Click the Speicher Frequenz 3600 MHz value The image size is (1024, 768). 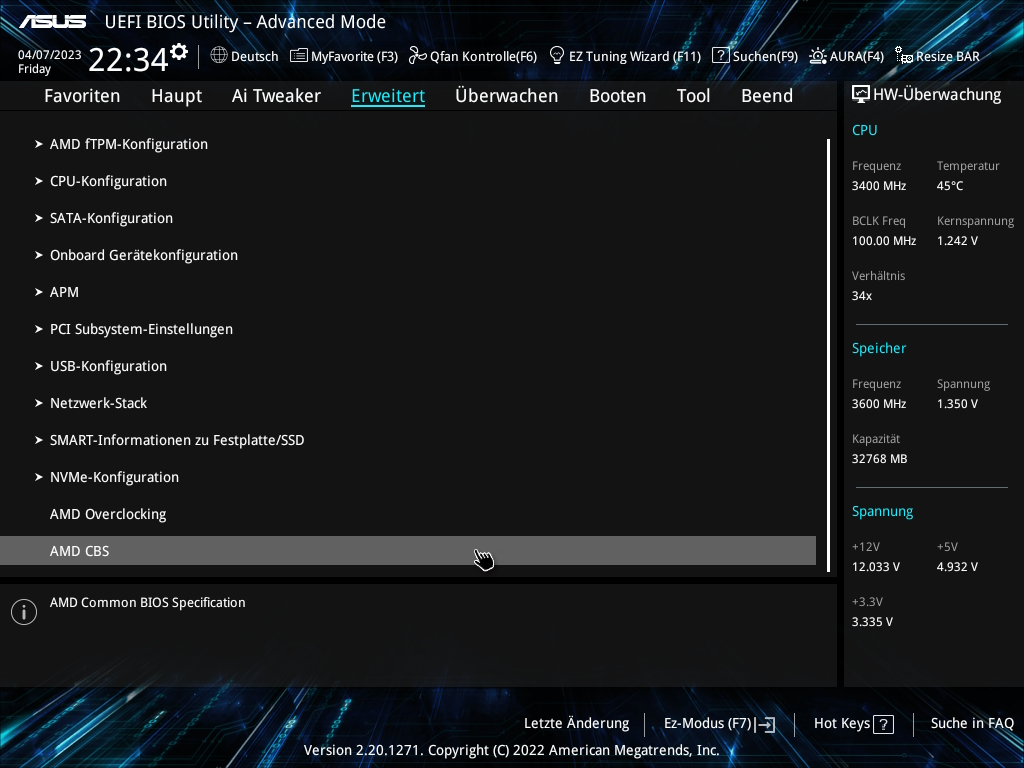[879, 404]
